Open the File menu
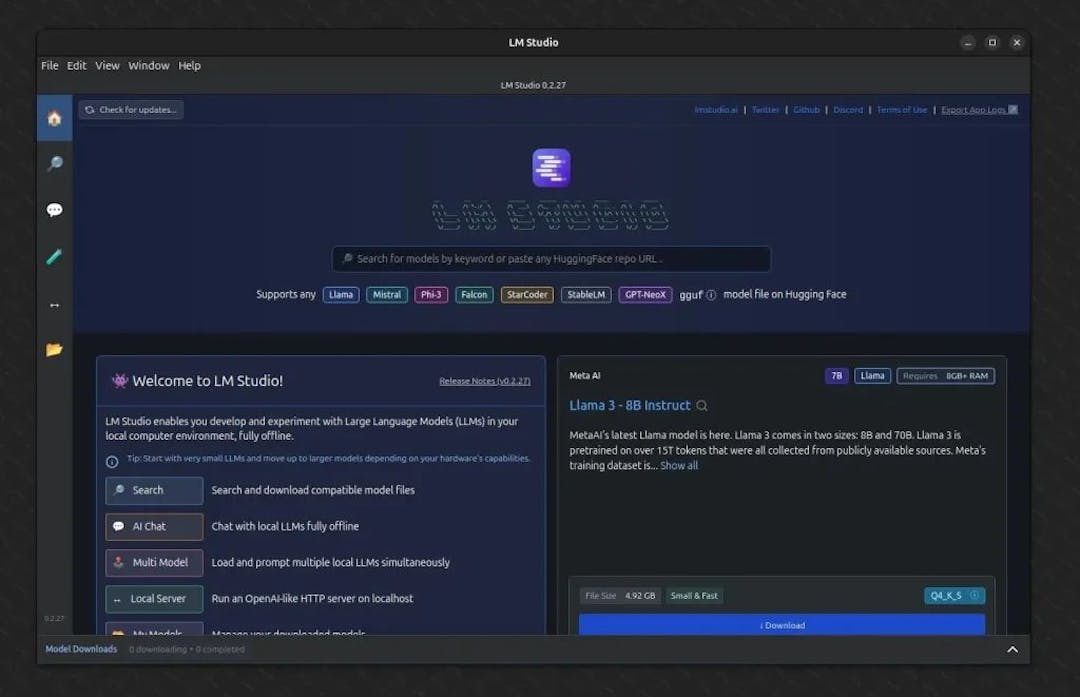 coord(50,66)
